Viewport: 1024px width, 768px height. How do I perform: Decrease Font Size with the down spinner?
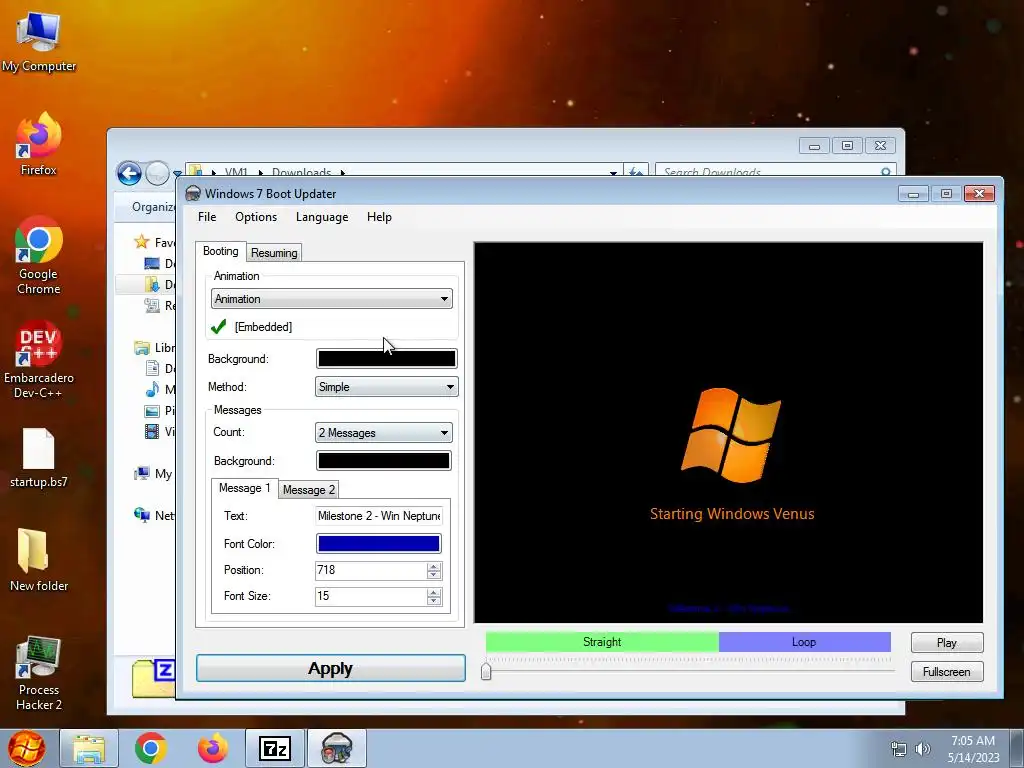(434, 601)
